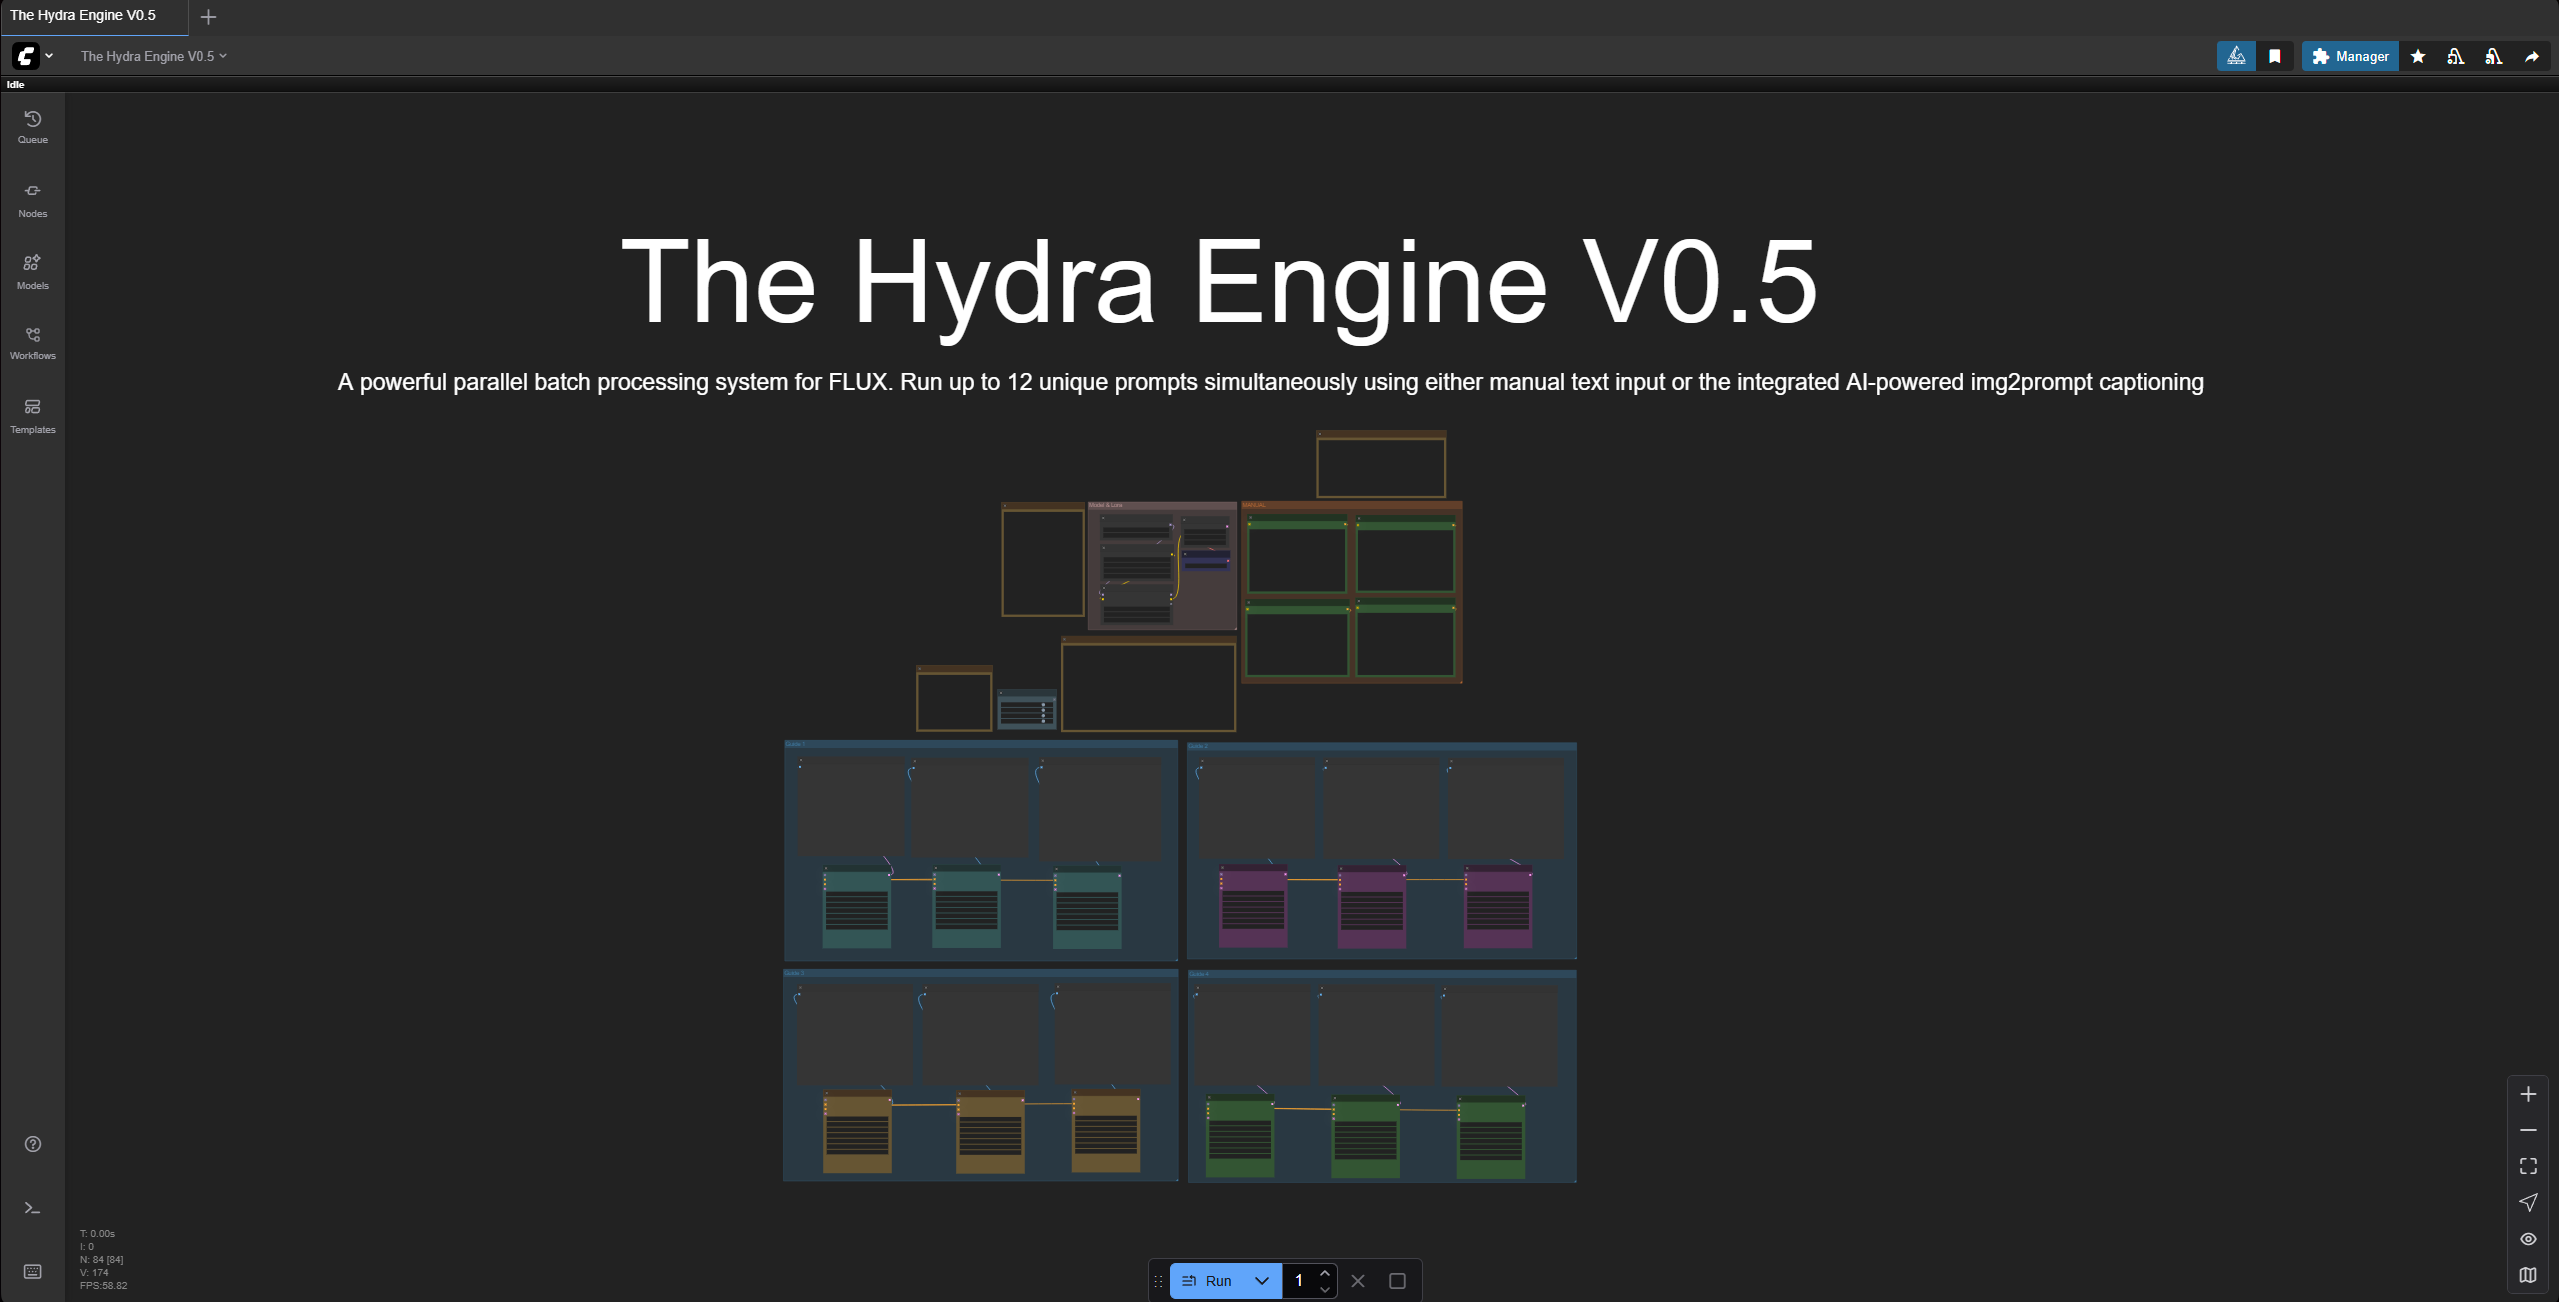
Task: Open the Workflows sidebar panel
Action: 33,343
